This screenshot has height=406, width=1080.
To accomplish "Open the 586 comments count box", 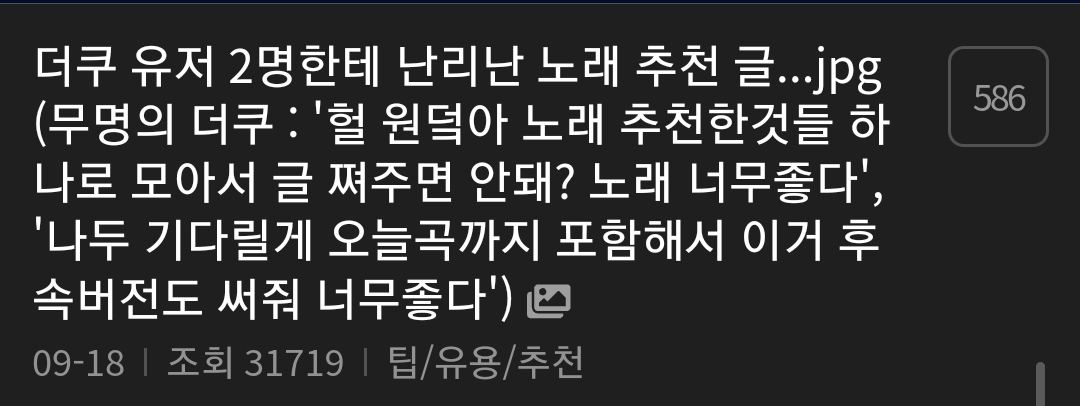I will (998, 97).
